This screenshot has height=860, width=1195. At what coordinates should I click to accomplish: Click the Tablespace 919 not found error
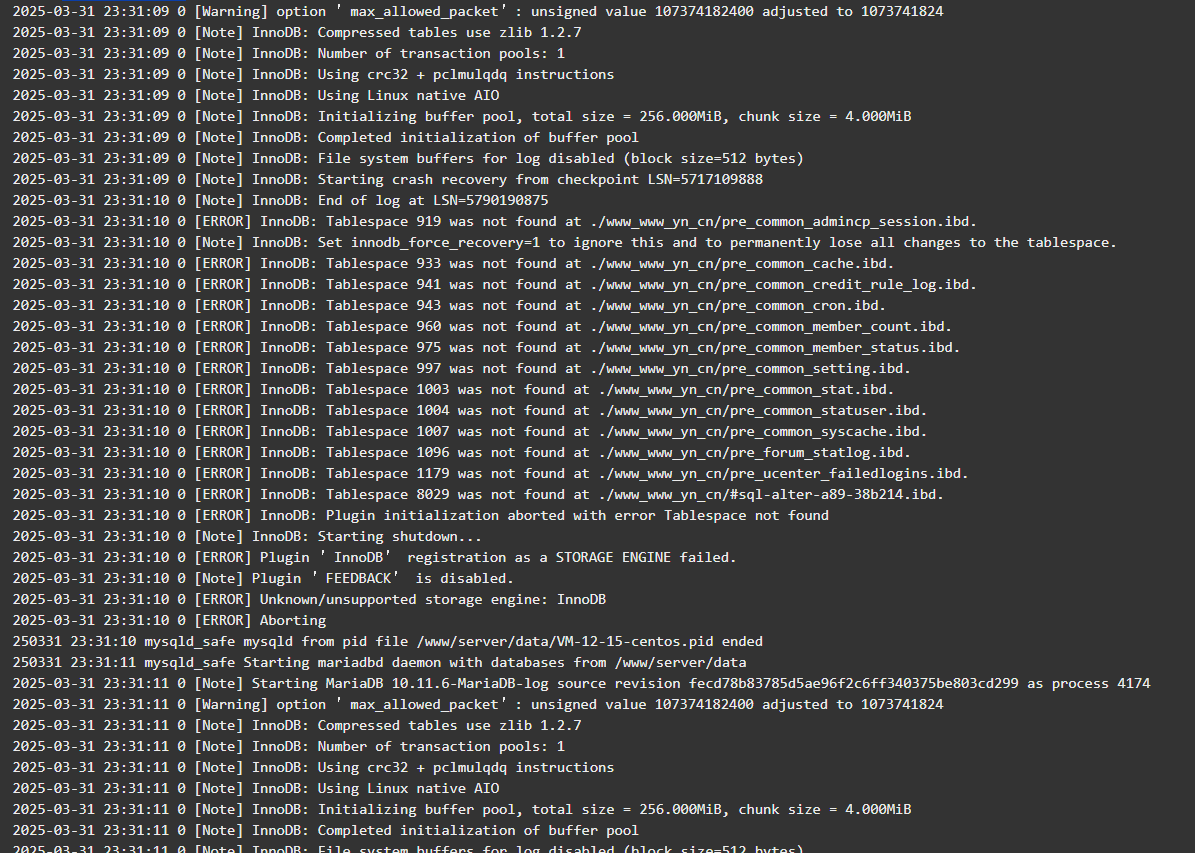click(495, 222)
